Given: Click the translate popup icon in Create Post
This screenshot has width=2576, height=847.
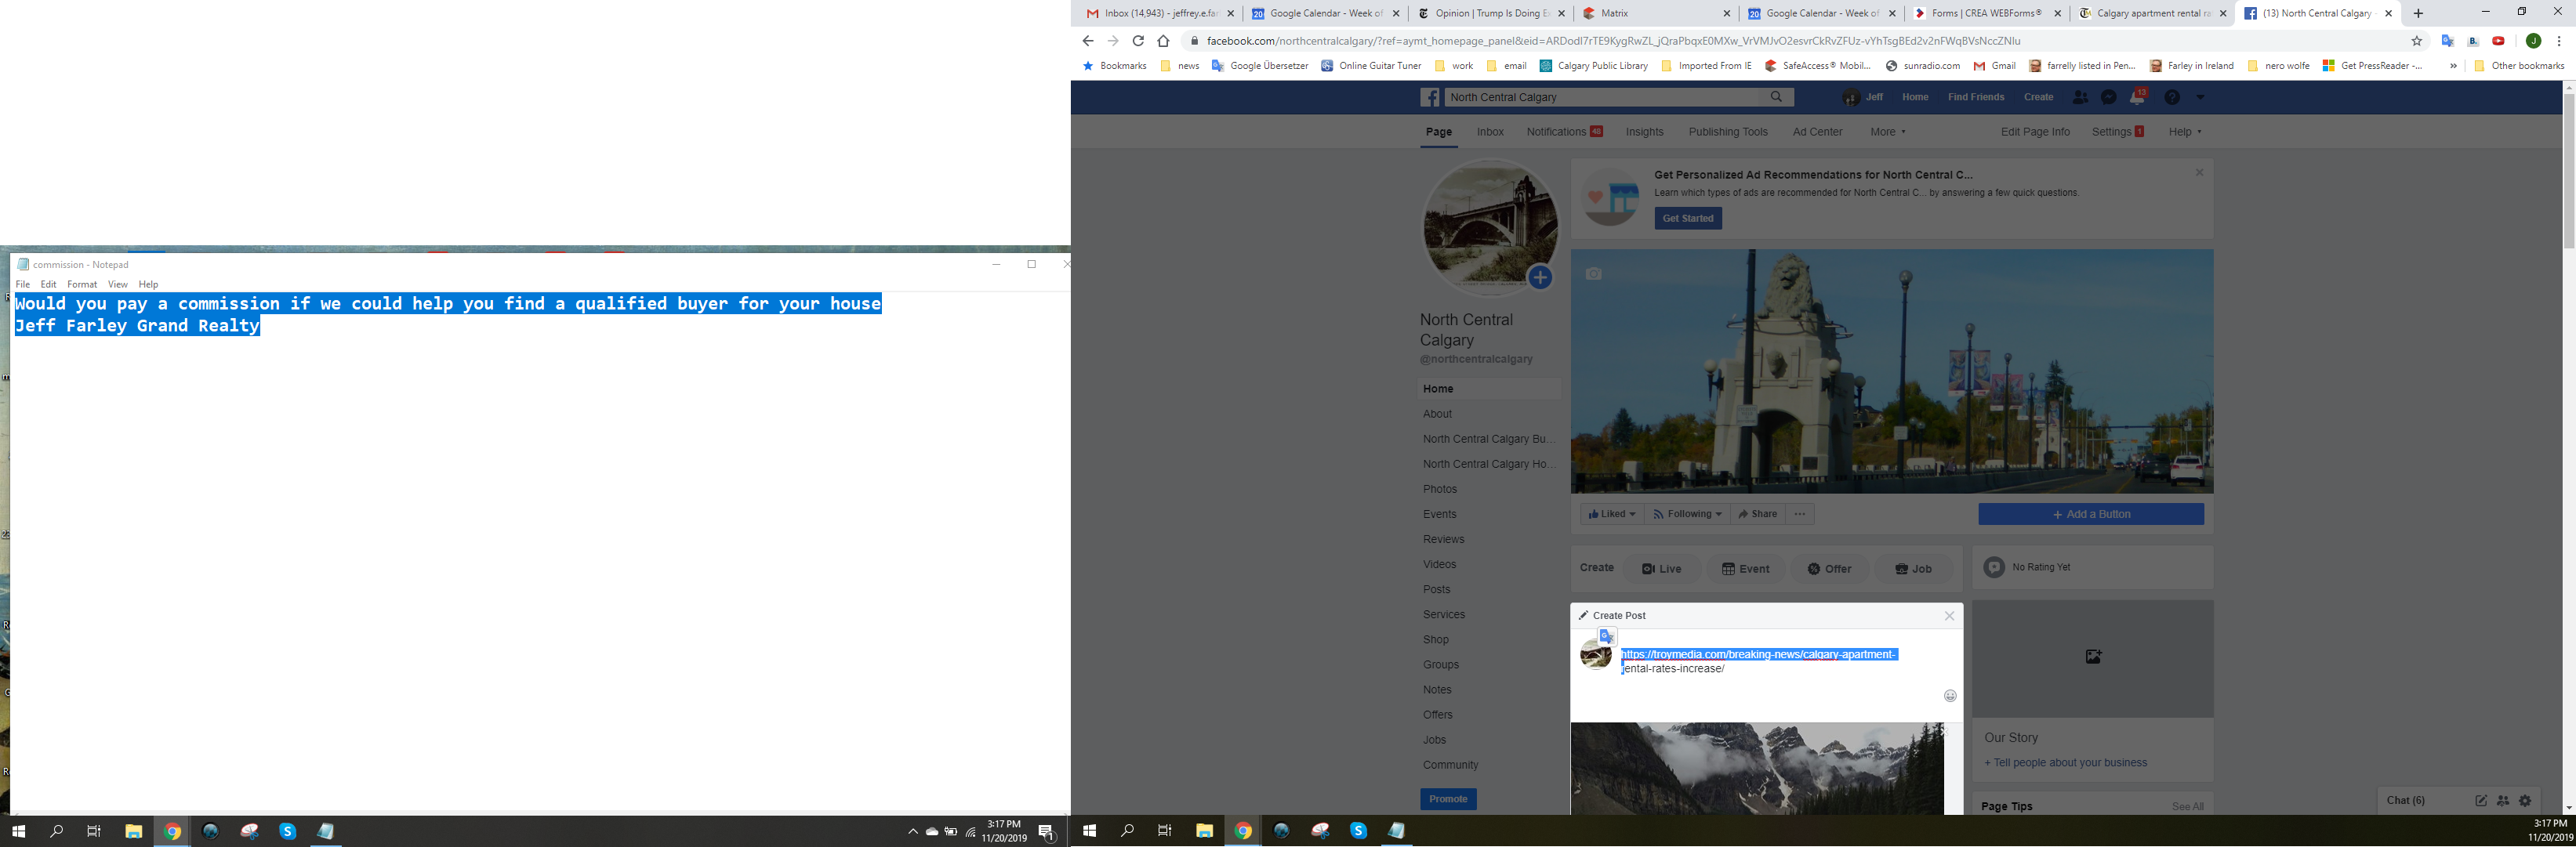Looking at the screenshot, I should [x=1607, y=636].
